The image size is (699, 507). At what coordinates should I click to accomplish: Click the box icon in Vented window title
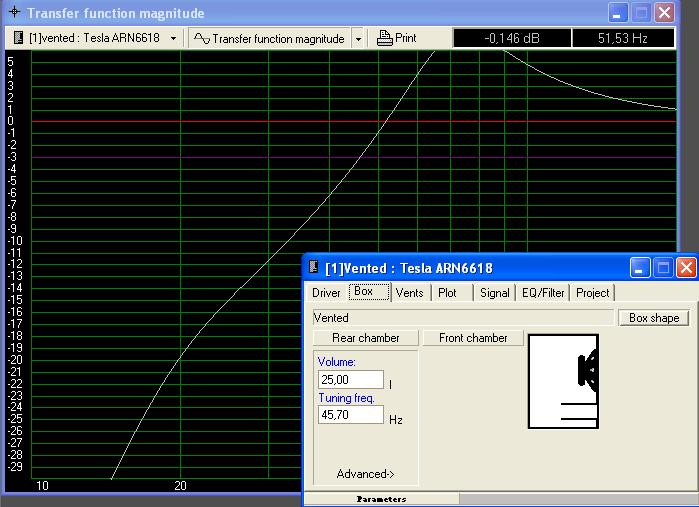313,267
